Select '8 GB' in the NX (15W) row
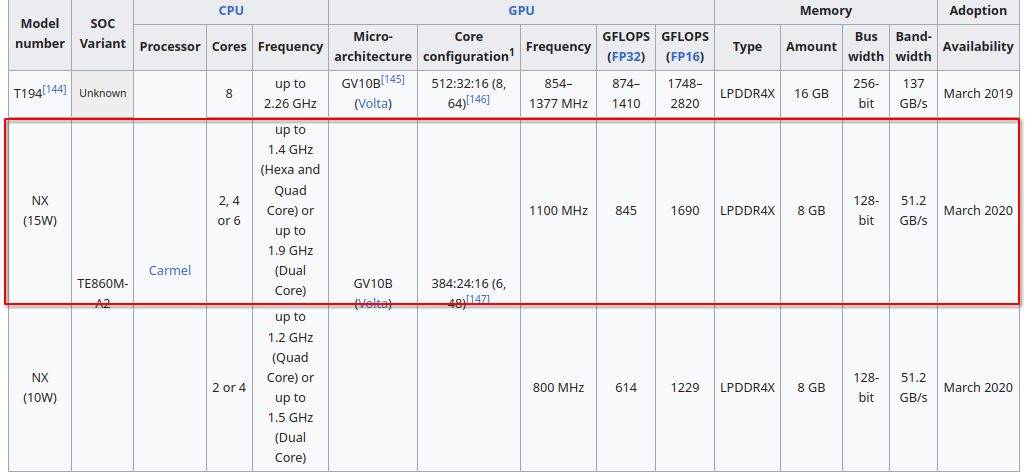 point(811,210)
